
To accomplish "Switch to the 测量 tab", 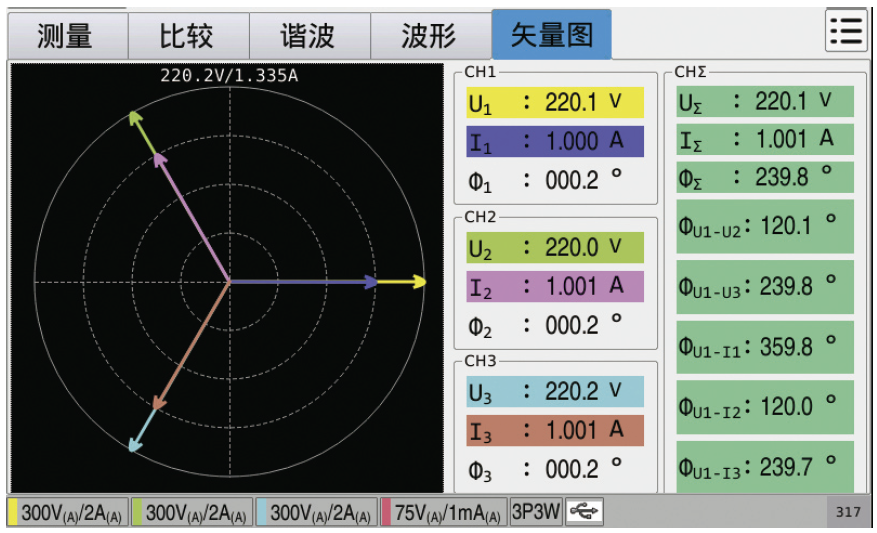I will [66, 36].
